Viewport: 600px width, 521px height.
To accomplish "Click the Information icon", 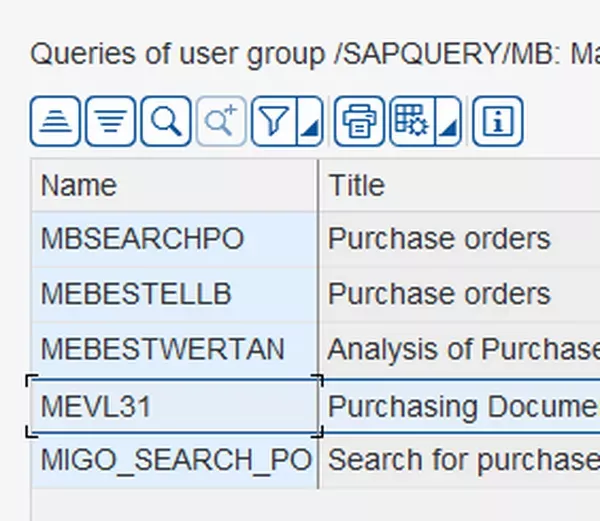I will click(x=497, y=121).
